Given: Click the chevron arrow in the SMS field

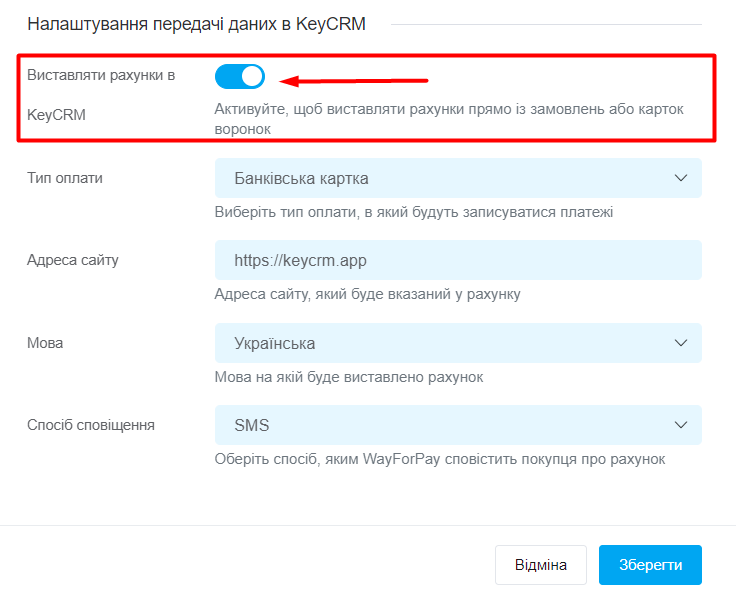Looking at the screenshot, I should pos(681,425).
